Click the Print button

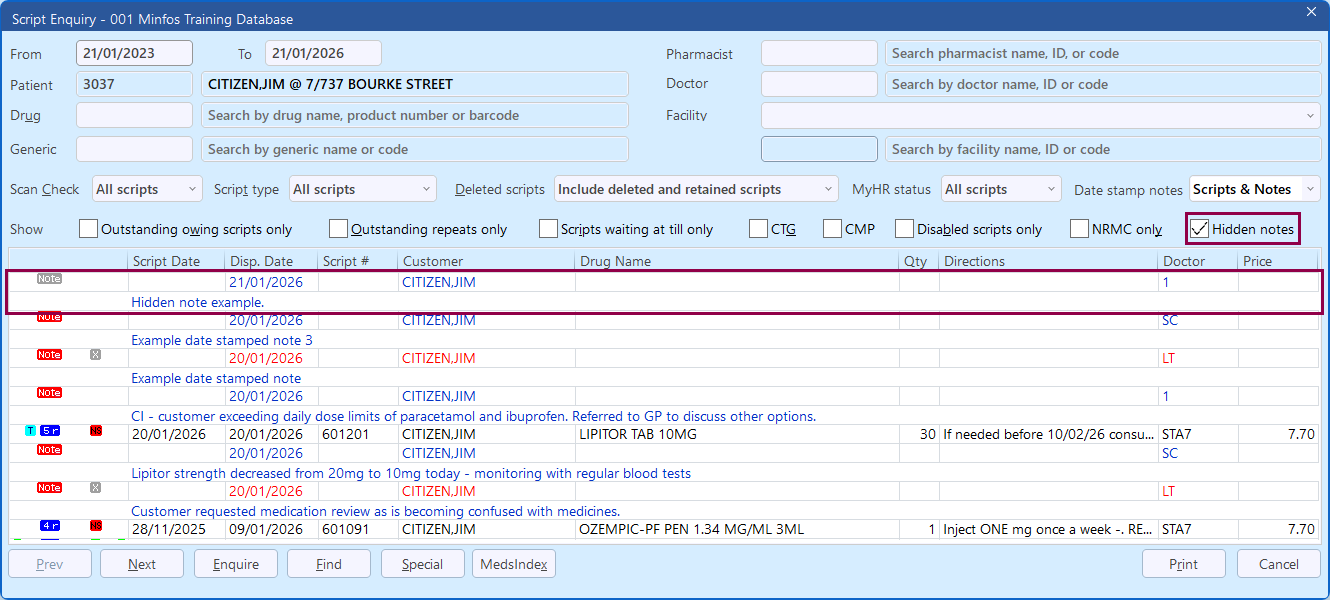tap(1183, 564)
